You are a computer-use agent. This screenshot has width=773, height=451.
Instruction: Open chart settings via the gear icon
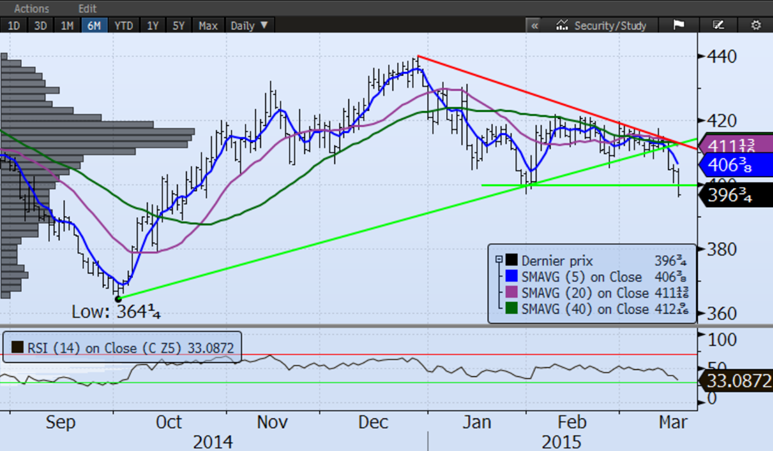757,25
